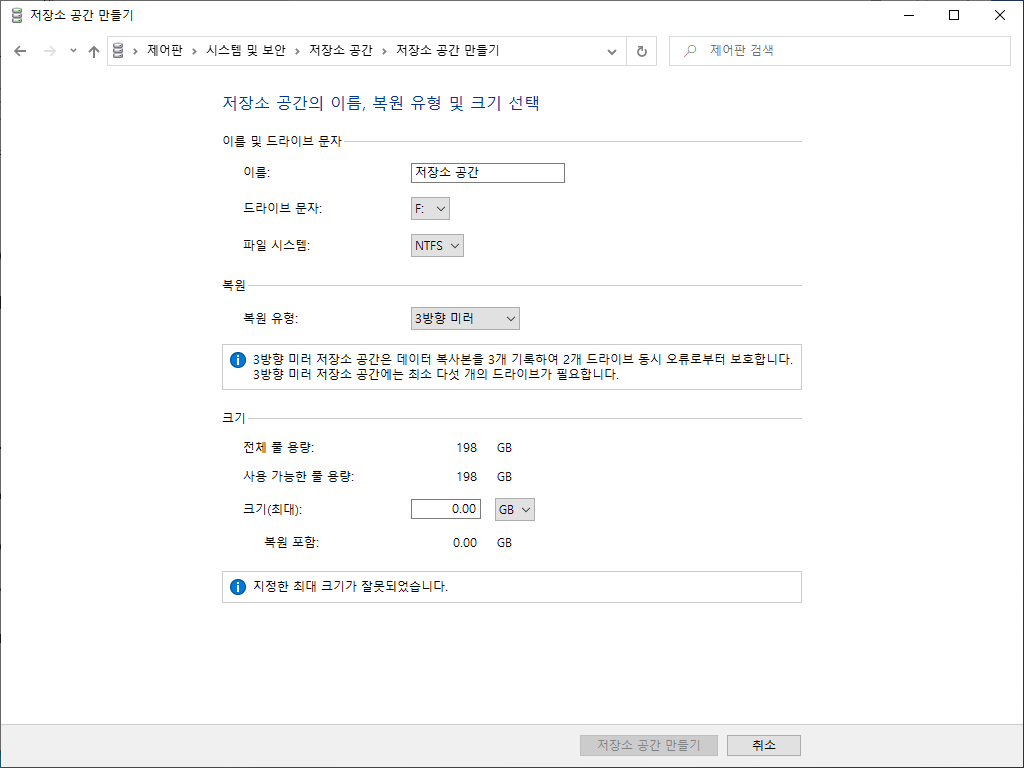Close the 저장소 공간 만들기 window
Screen dimensions: 1024x768
click(1000, 15)
